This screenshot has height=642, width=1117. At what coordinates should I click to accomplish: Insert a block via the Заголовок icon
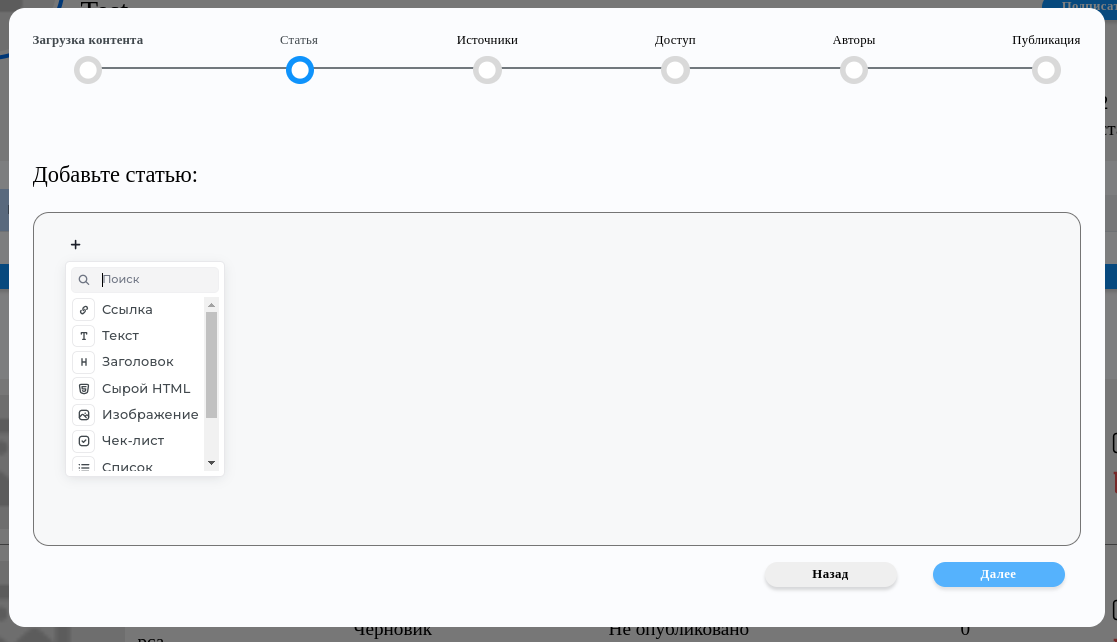pyautogui.click(x=83, y=362)
